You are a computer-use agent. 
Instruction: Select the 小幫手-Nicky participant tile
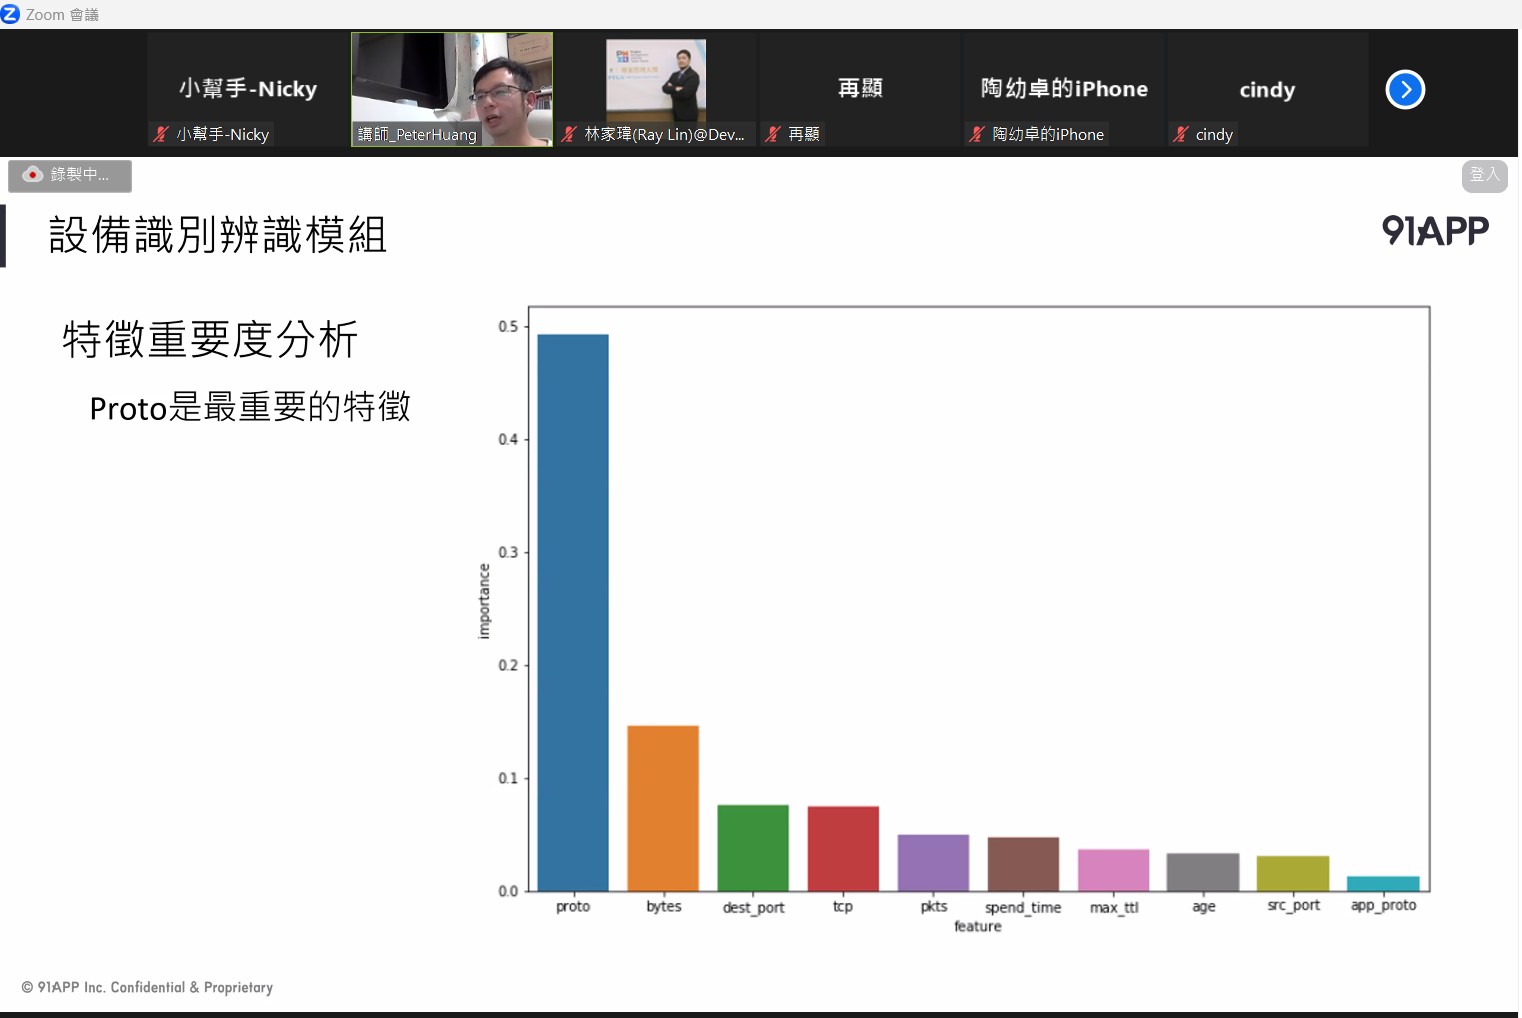(x=248, y=88)
